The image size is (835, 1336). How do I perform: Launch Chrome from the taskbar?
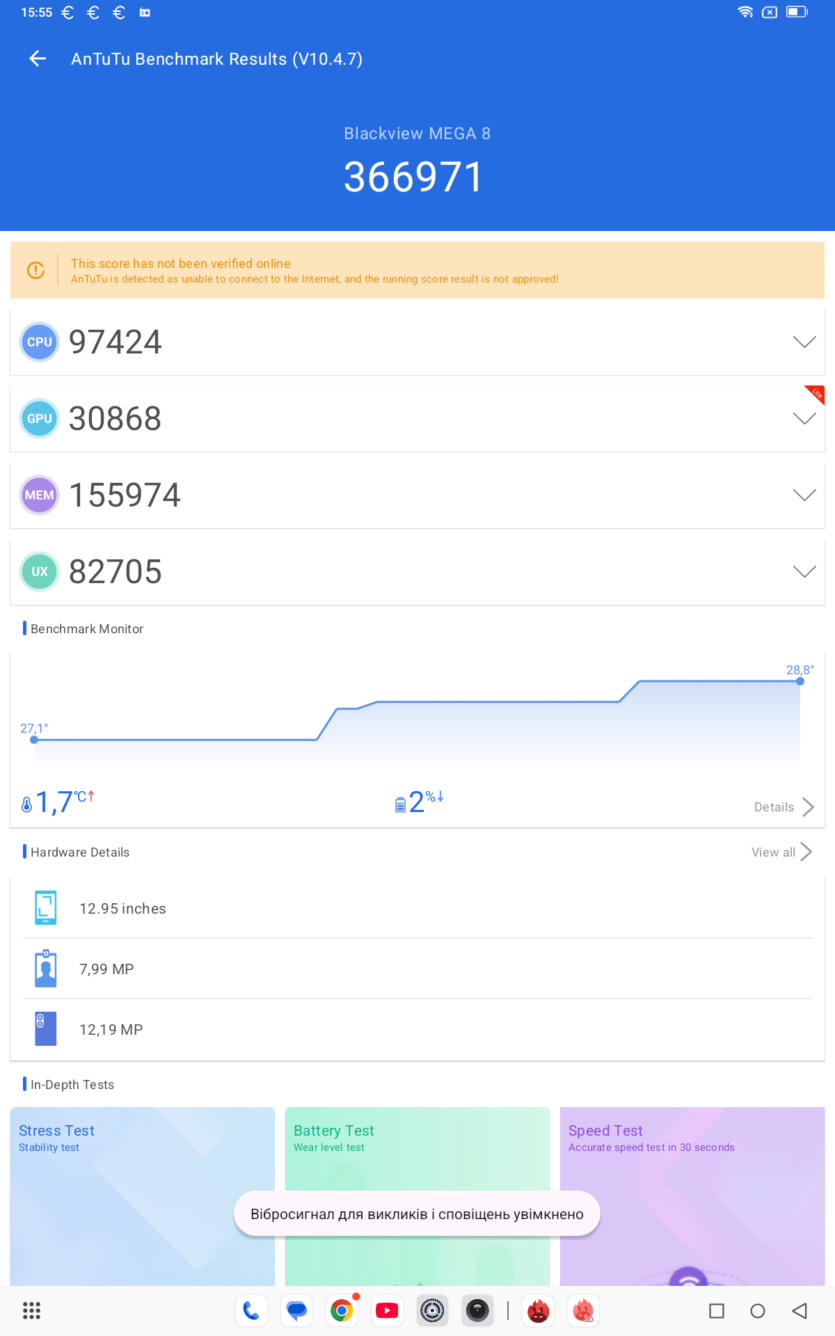coord(342,1310)
